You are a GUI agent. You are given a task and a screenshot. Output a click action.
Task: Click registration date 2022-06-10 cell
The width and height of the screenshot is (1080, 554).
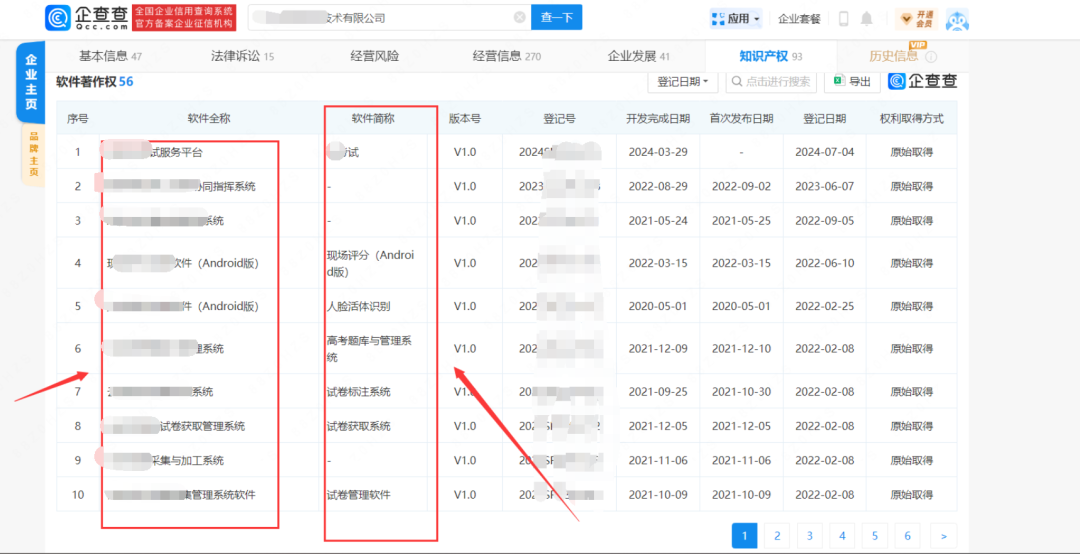click(824, 263)
